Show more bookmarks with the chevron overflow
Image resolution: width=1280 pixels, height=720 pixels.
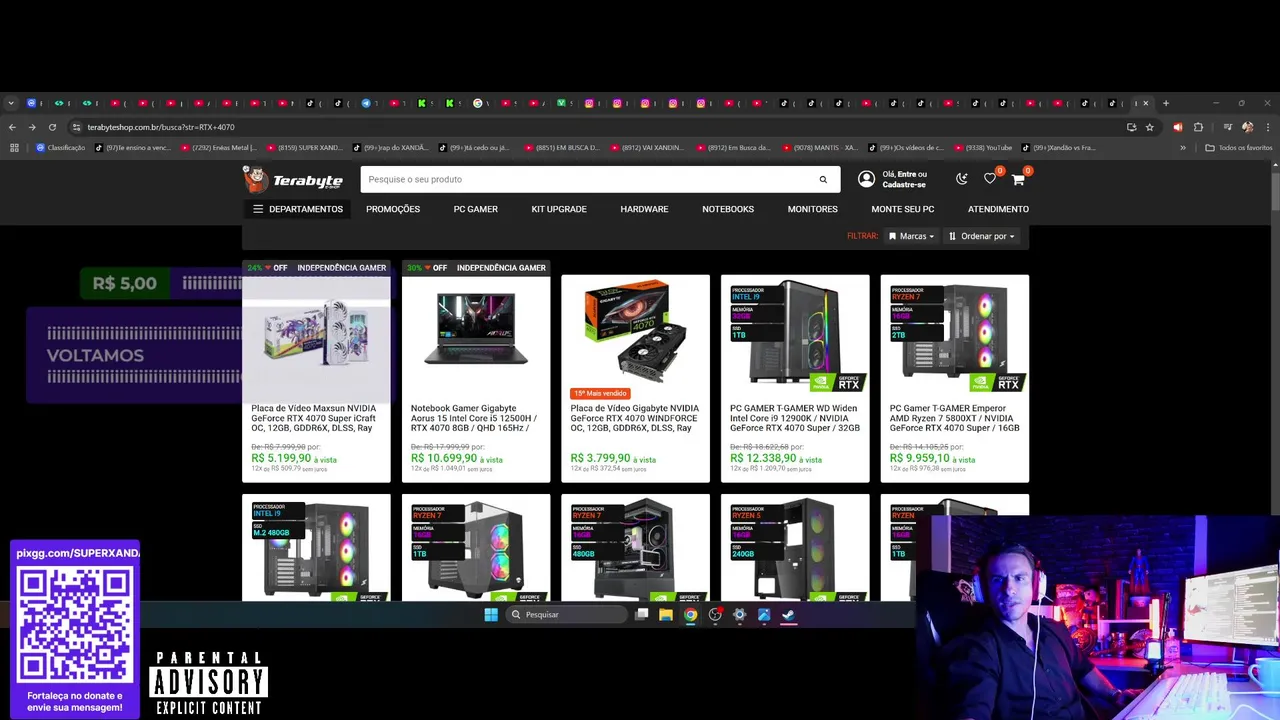point(1183,148)
